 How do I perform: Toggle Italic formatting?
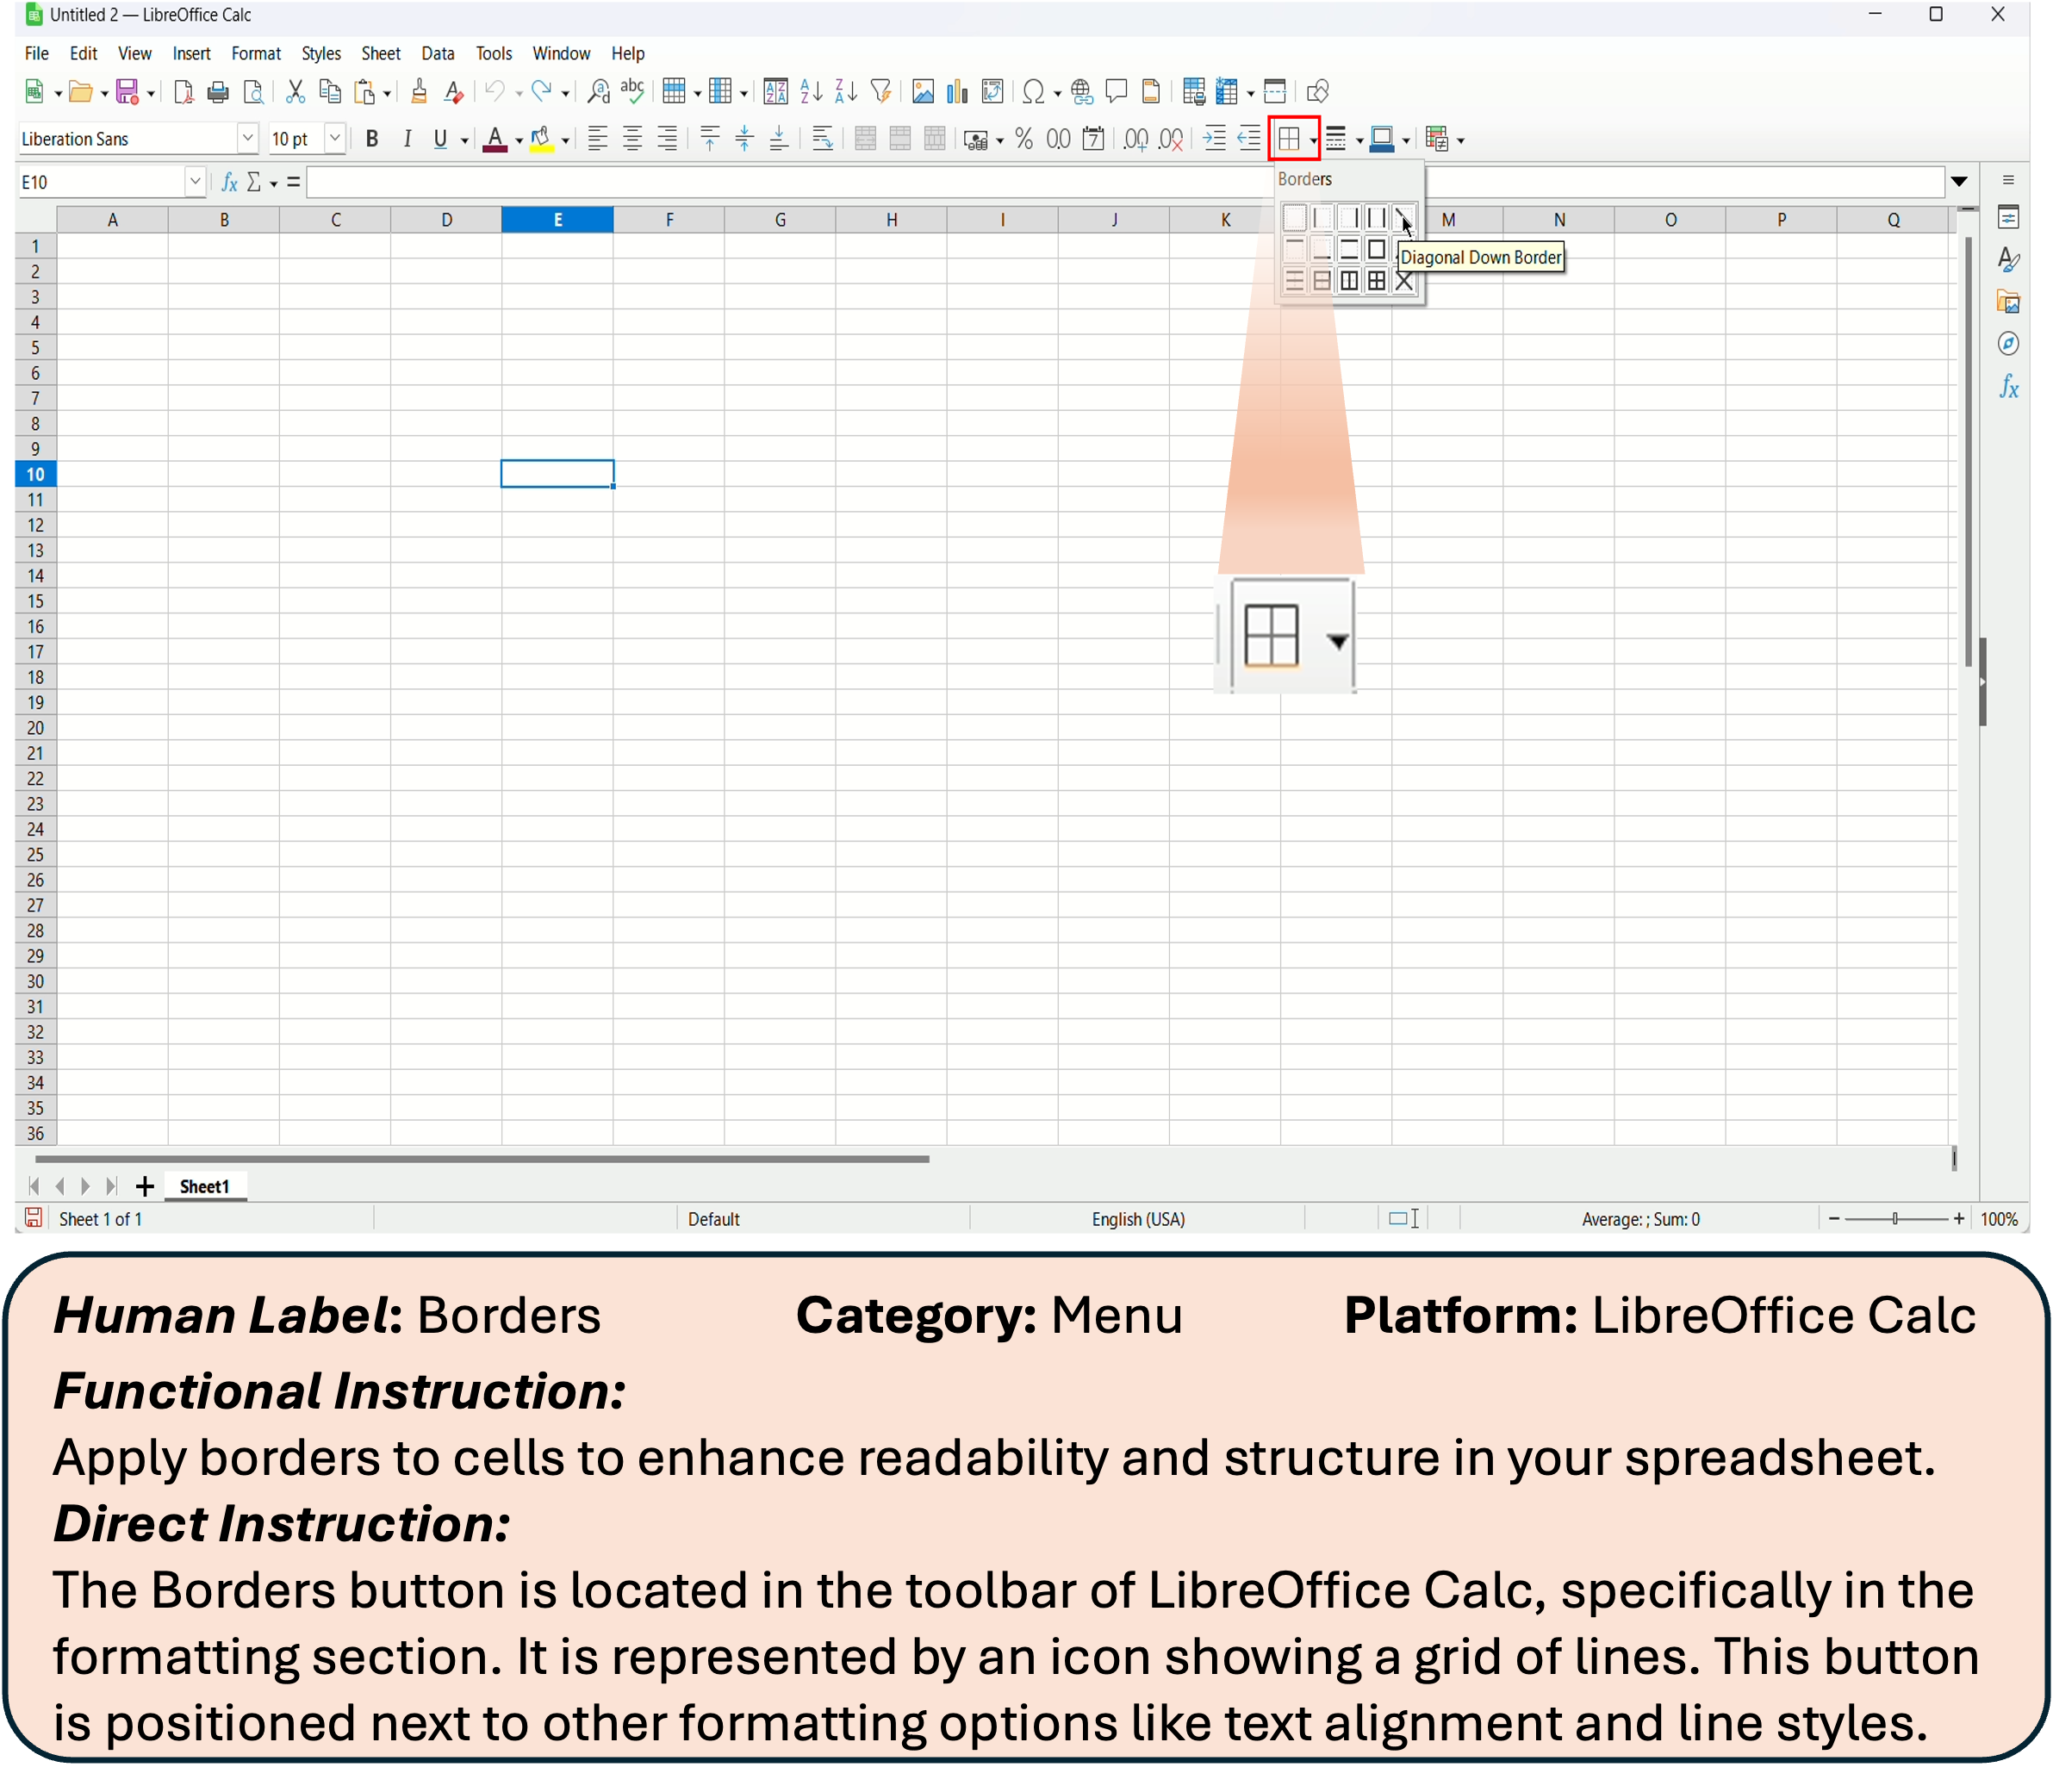click(406, 139)
